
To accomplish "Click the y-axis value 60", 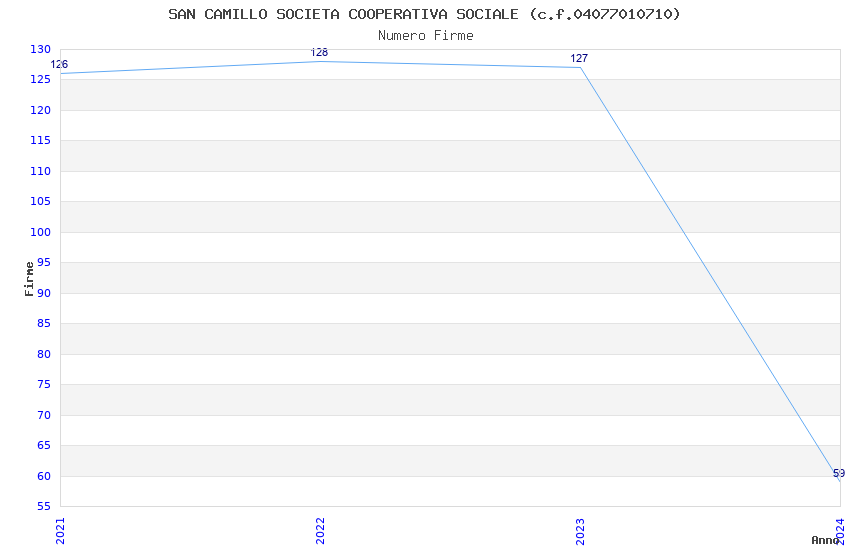I will [43, 476].
